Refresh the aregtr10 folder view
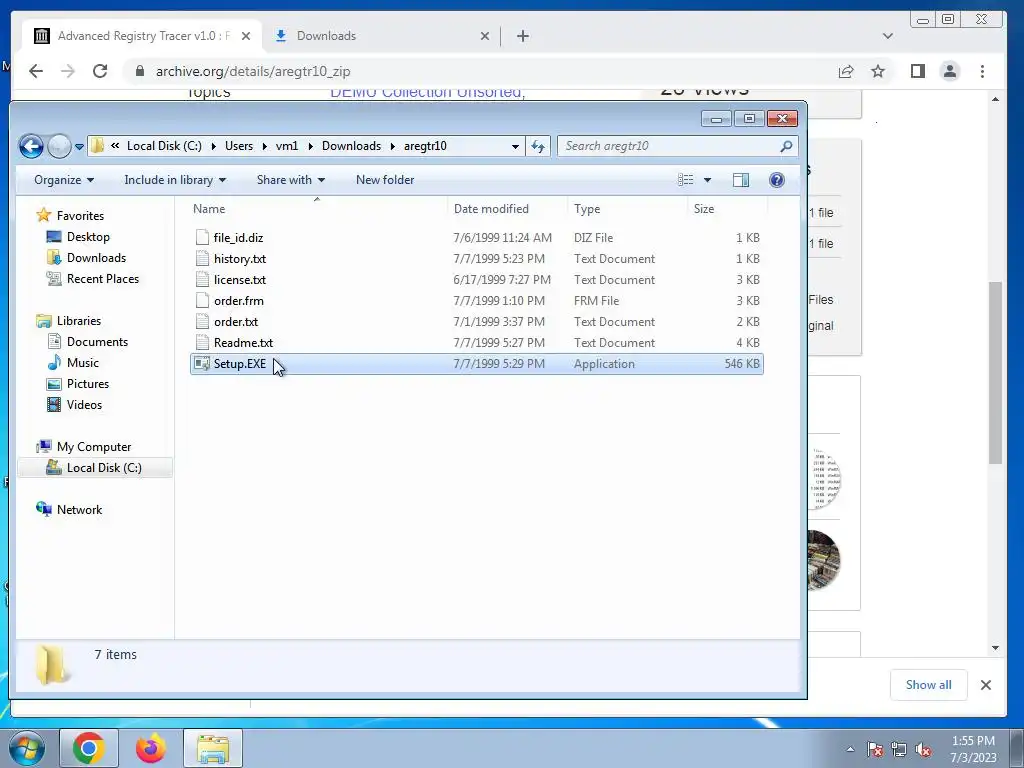This screenshot has height=768, width=1024. click(x=538, y=146)
